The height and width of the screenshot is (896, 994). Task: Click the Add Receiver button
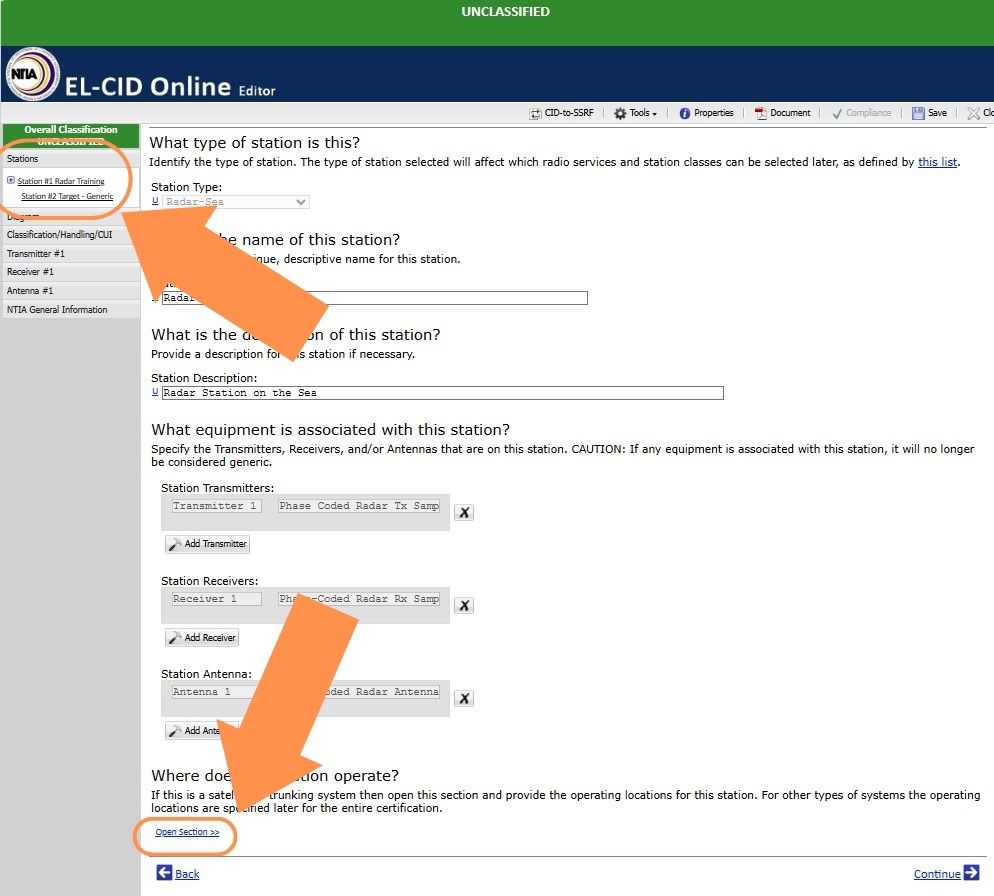click(x=202, y=637)
